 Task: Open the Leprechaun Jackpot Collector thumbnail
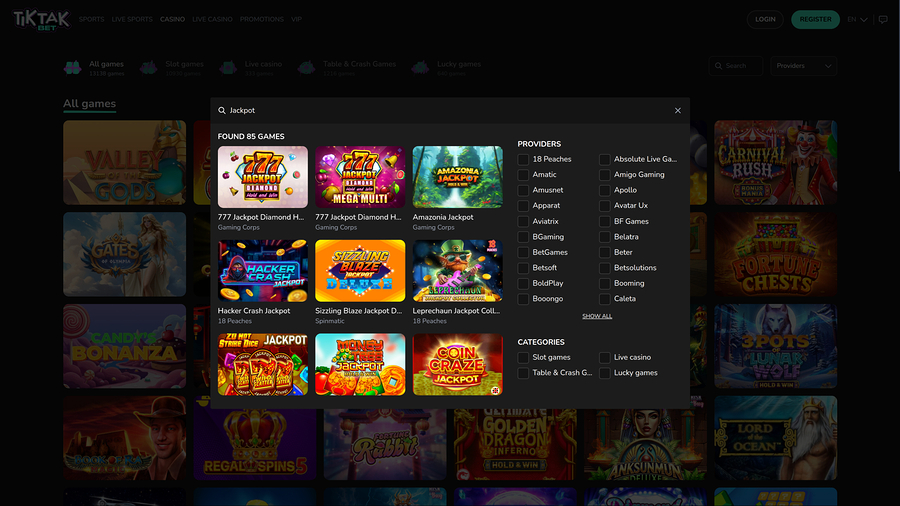(457, 270)
